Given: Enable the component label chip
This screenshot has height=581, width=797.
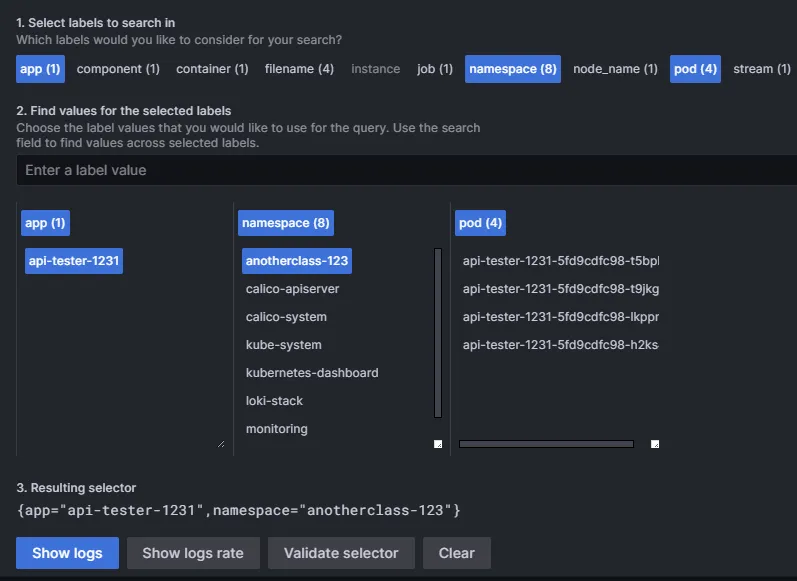Looking at the screenshot, I should [118, 69].
